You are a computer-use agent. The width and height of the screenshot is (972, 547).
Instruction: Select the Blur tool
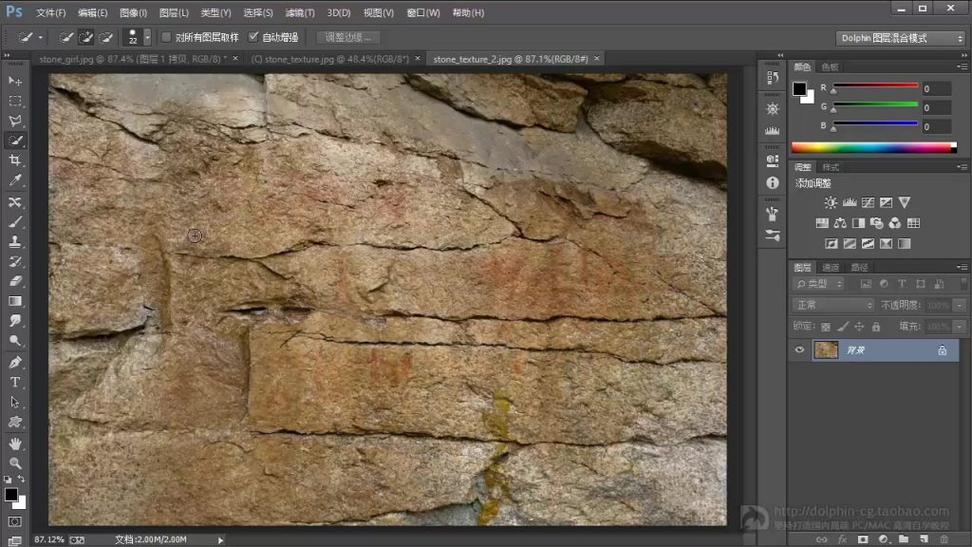click(15, 321)
